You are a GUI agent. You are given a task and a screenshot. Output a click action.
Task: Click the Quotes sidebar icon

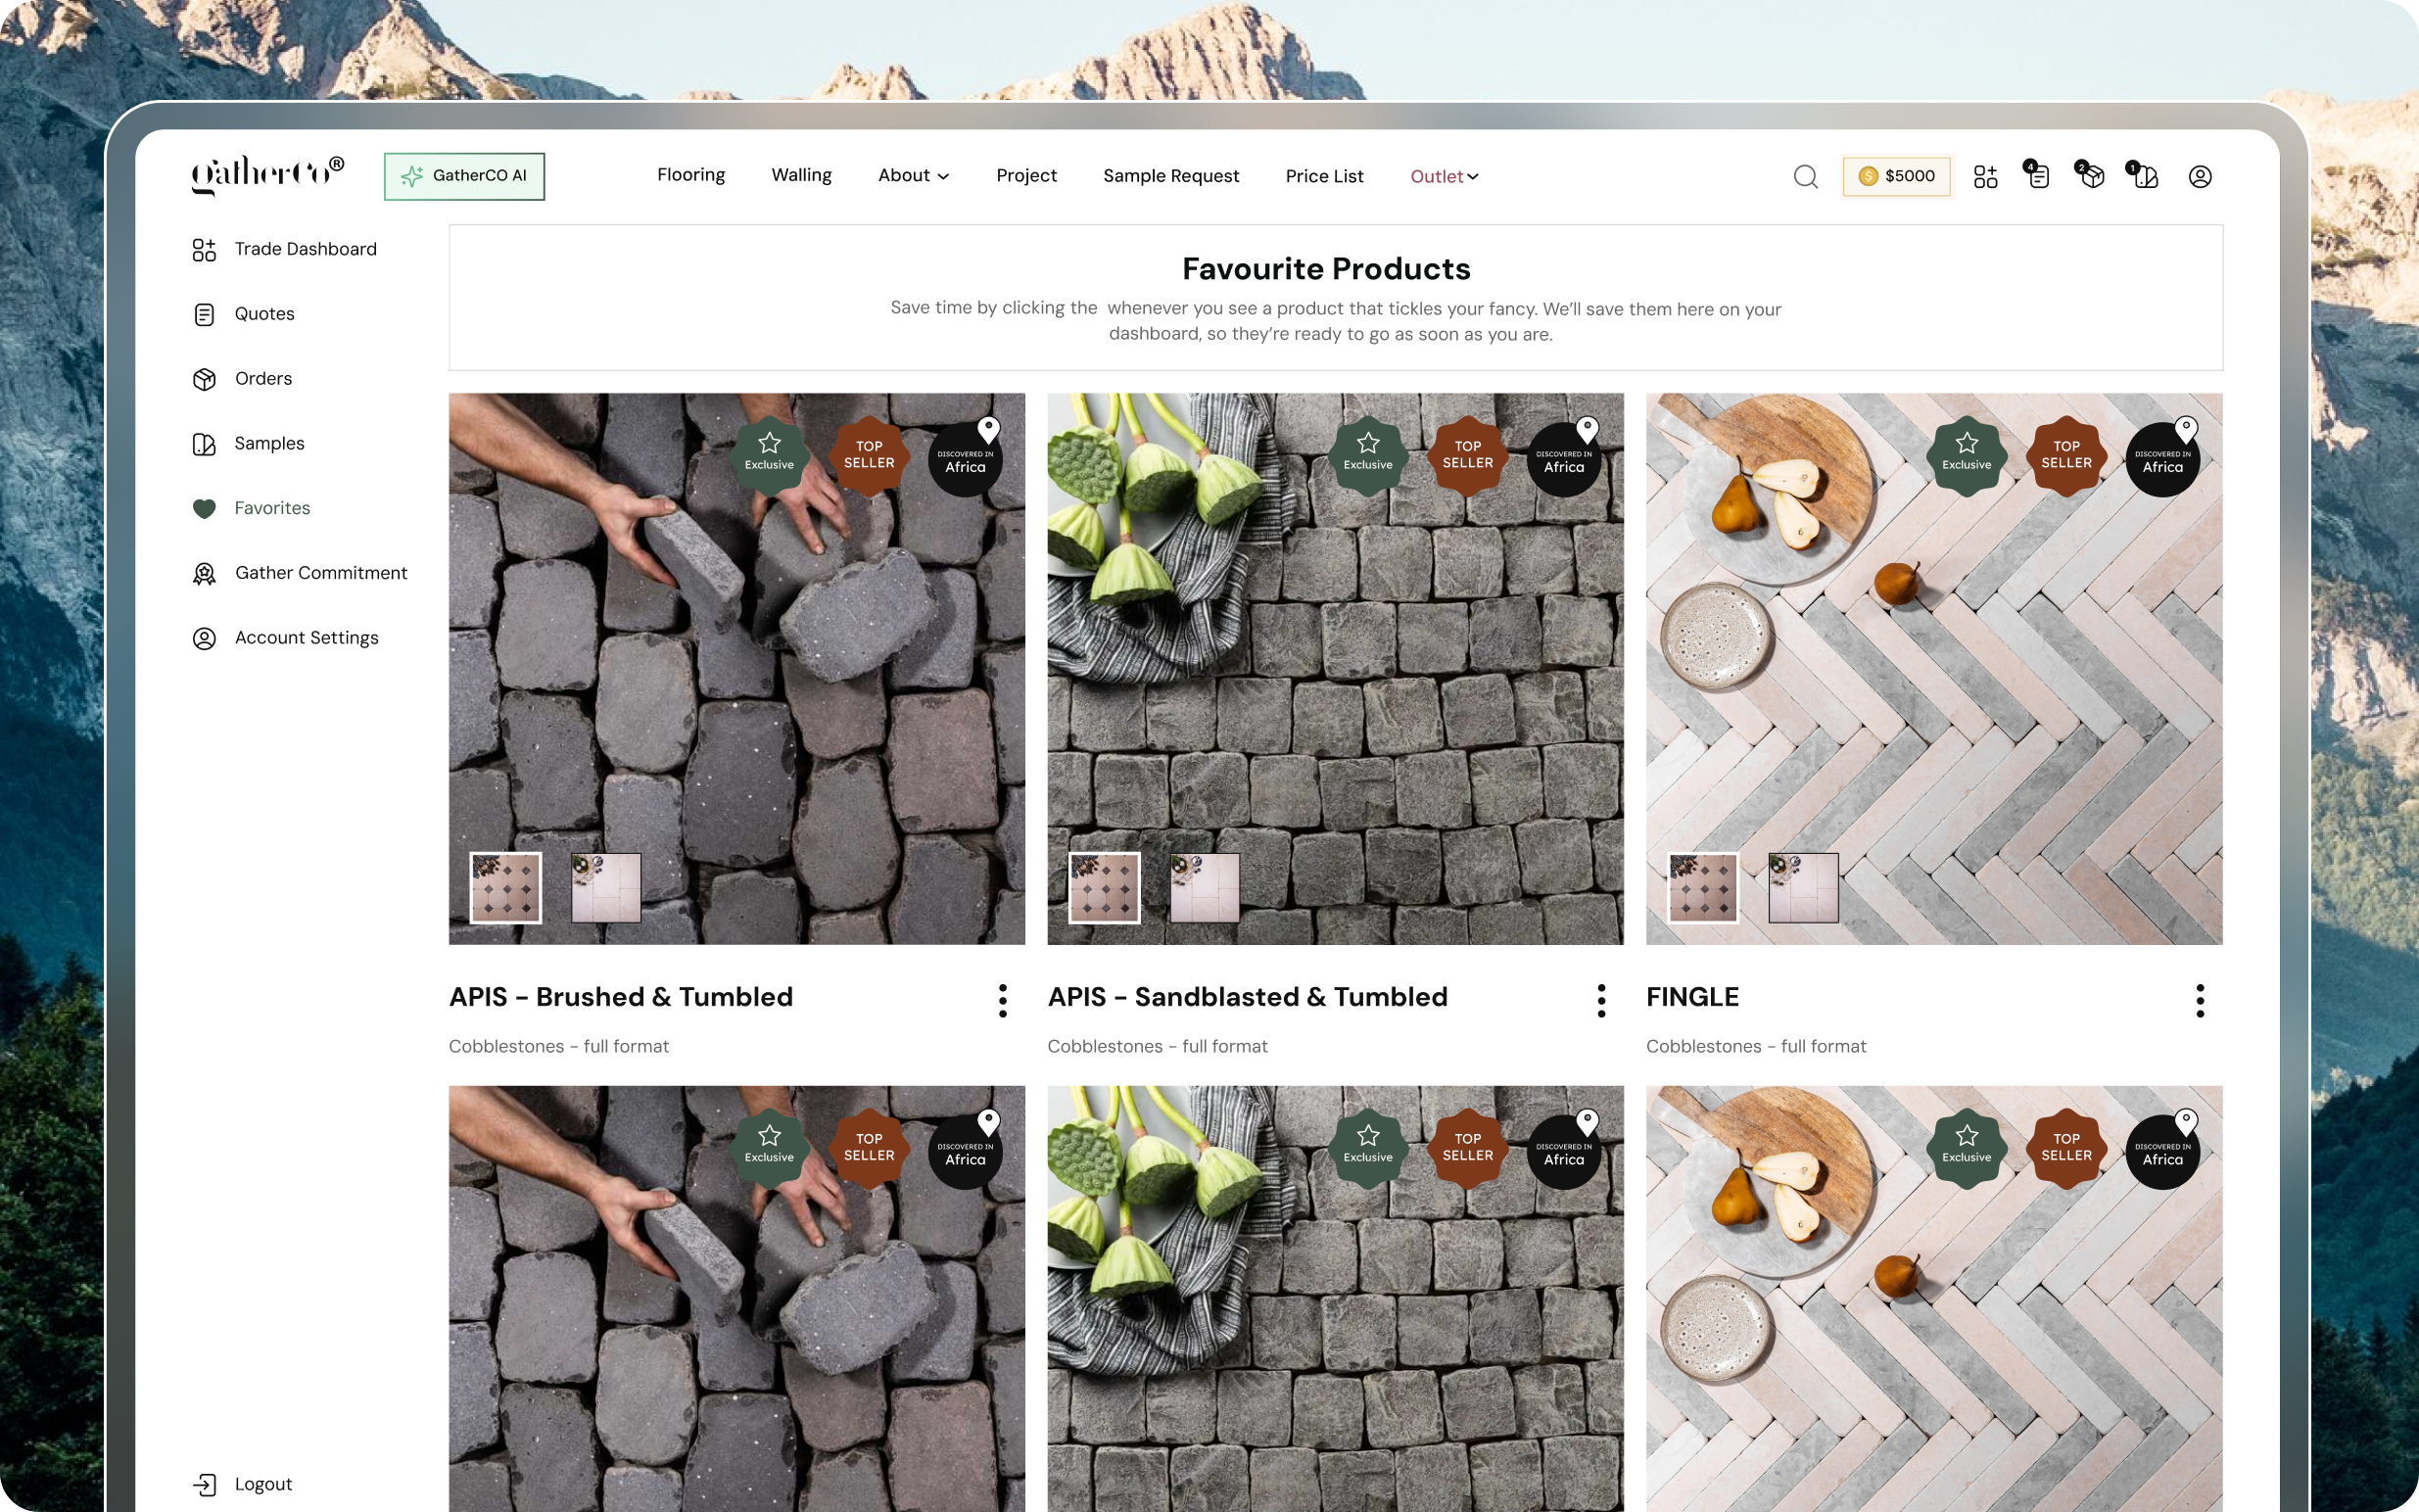pyautogui.click(x=204, y=314)
